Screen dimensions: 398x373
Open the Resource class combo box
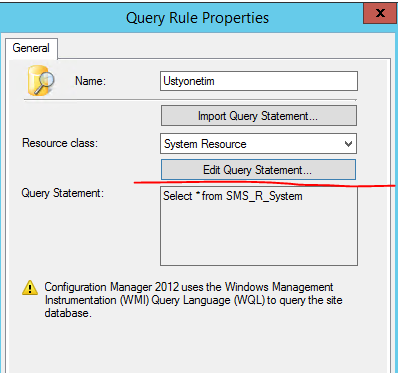(x=258, y=144)
